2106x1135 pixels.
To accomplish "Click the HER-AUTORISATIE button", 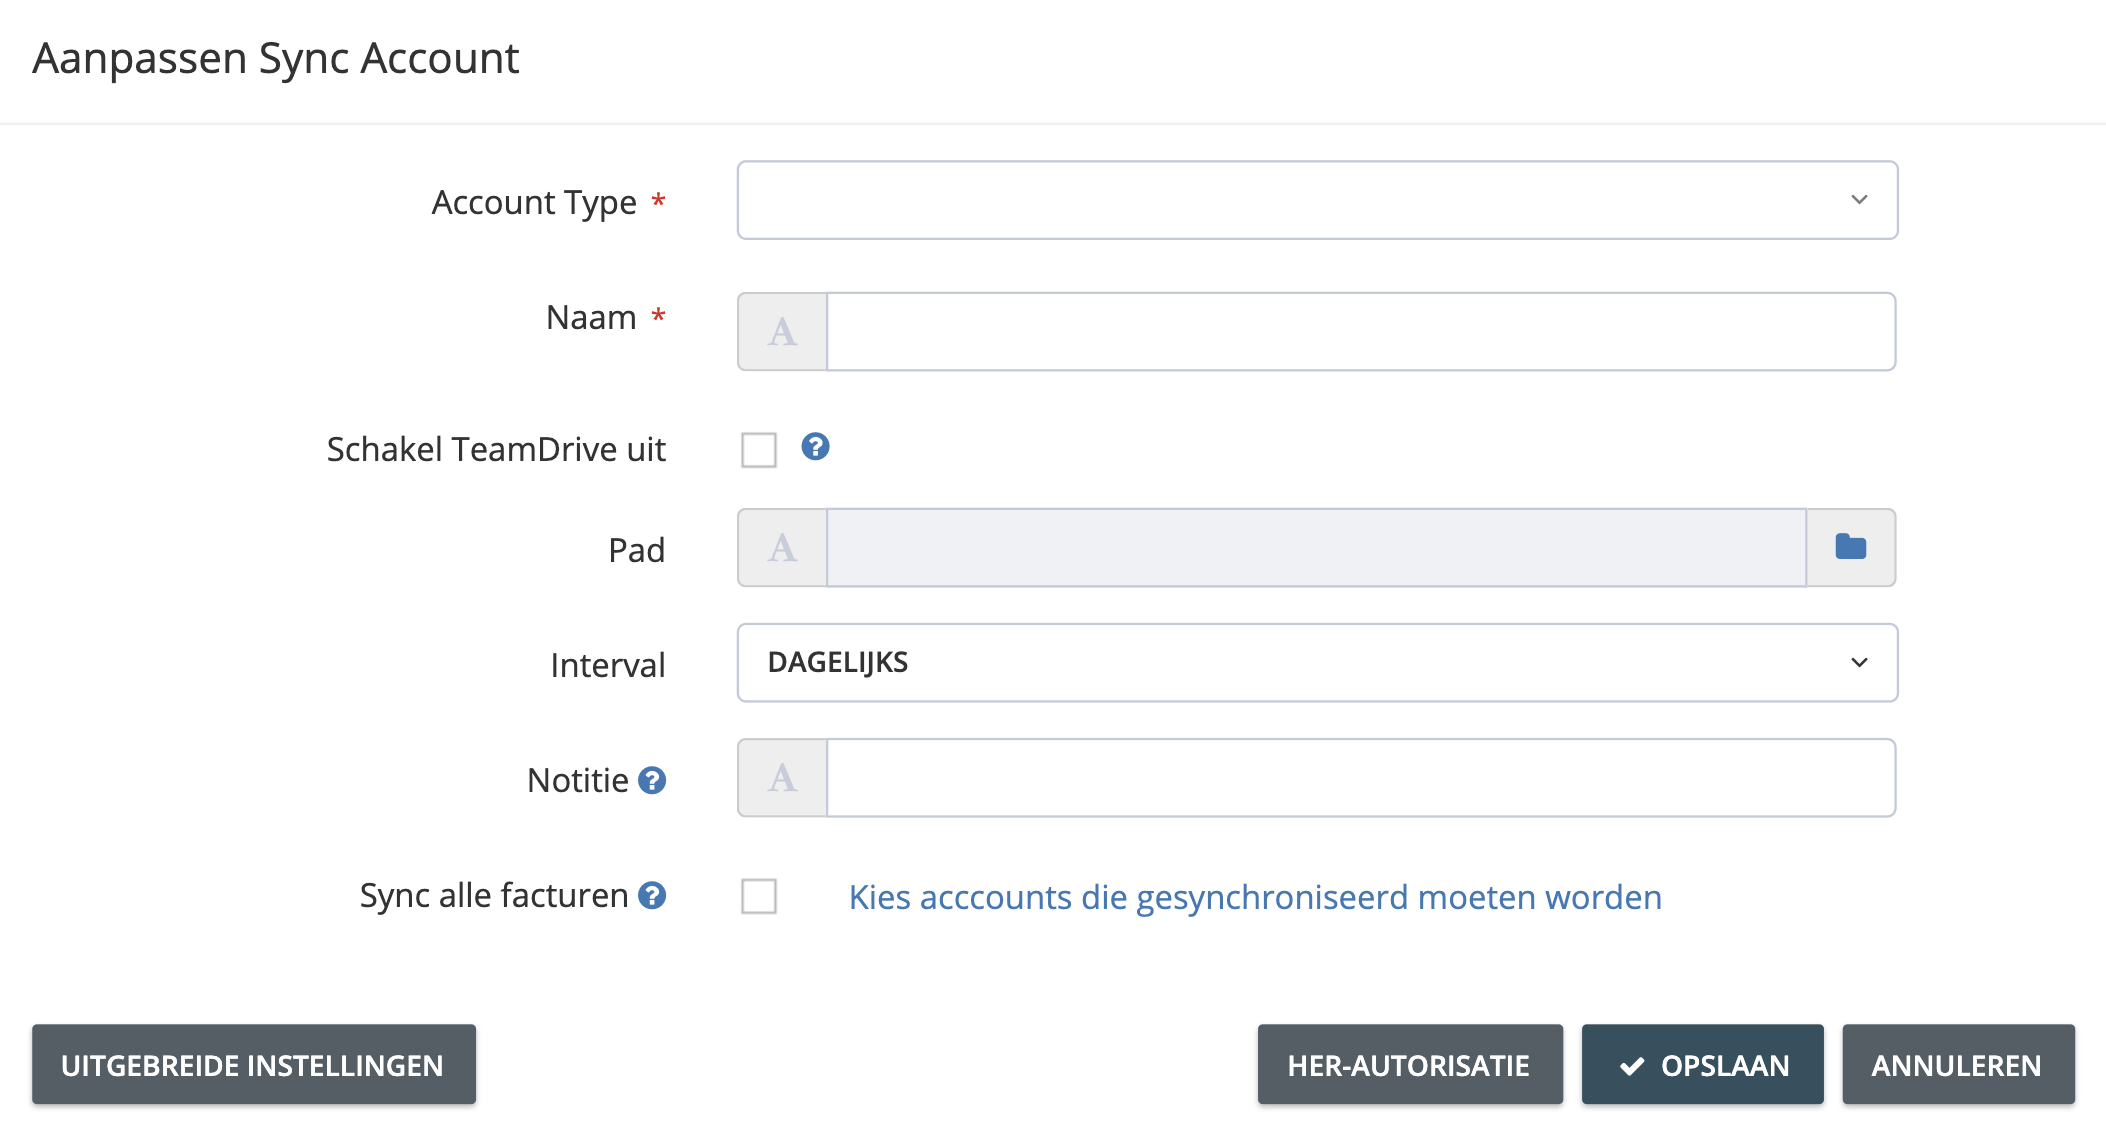I will point(1410,1065).
